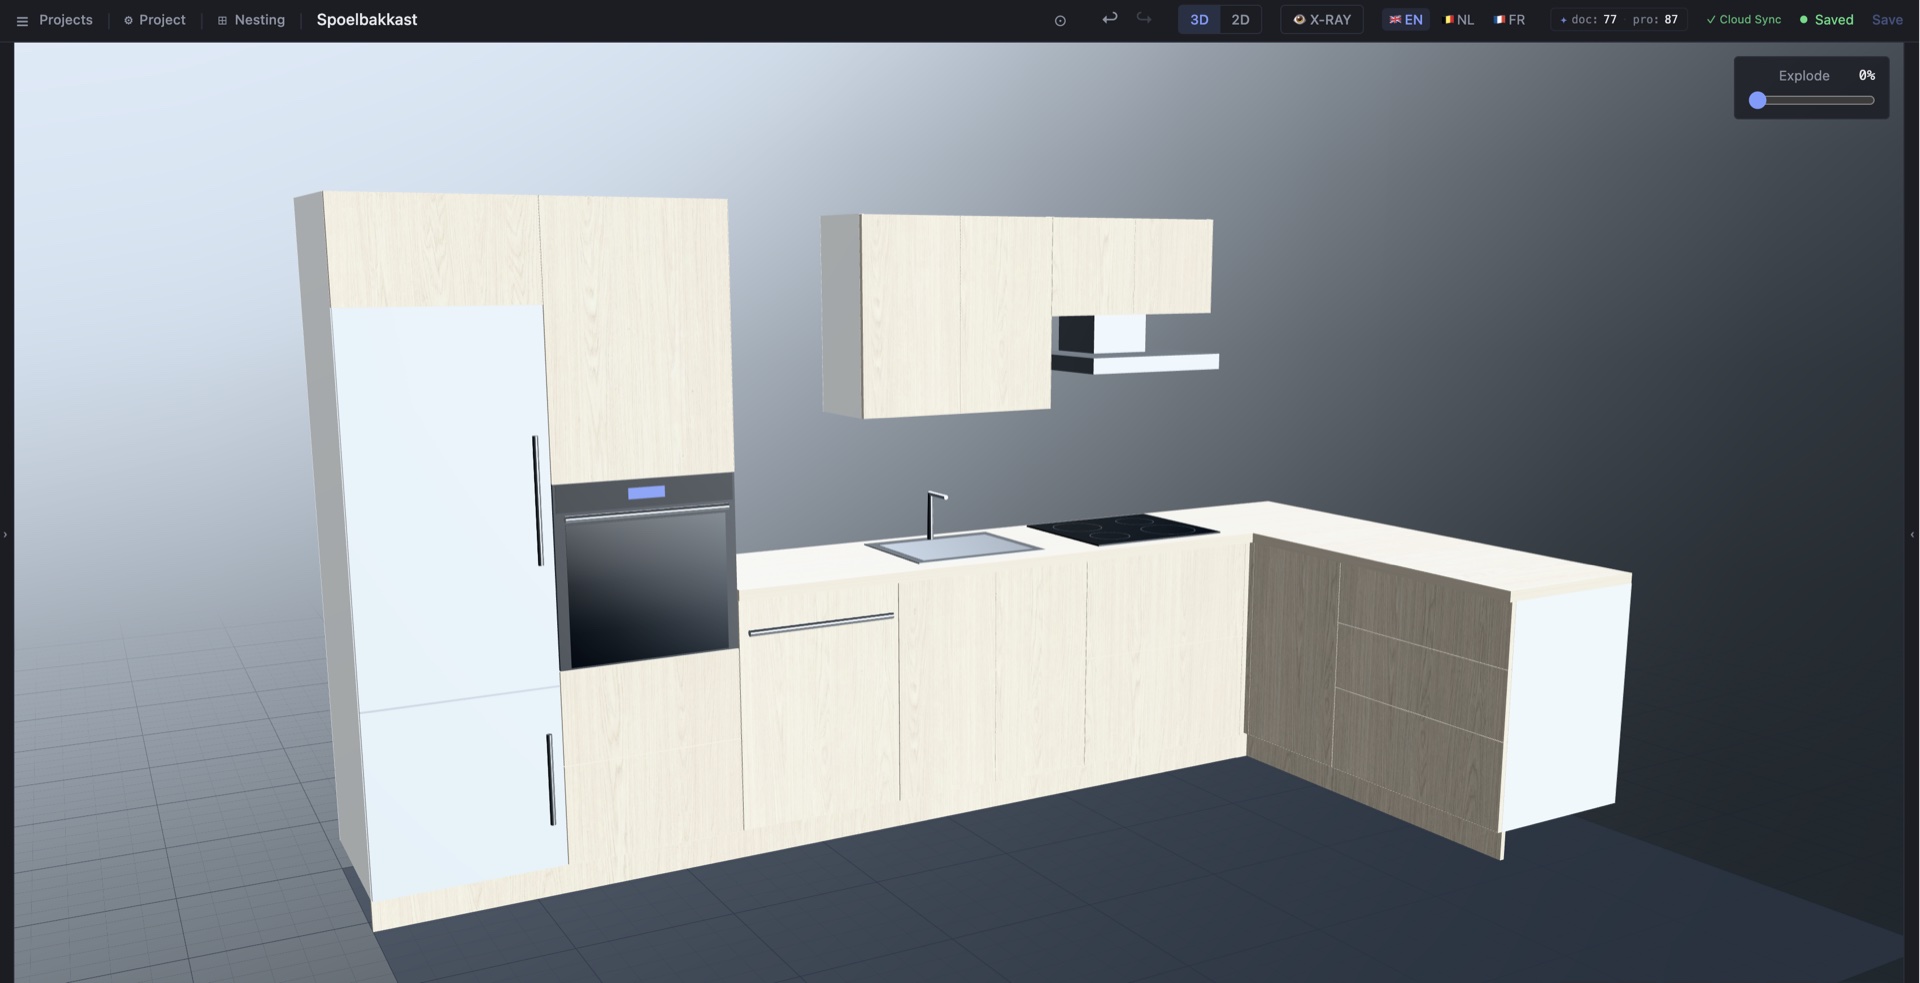Click the Spoelbakkast project title

pos(367,20)
